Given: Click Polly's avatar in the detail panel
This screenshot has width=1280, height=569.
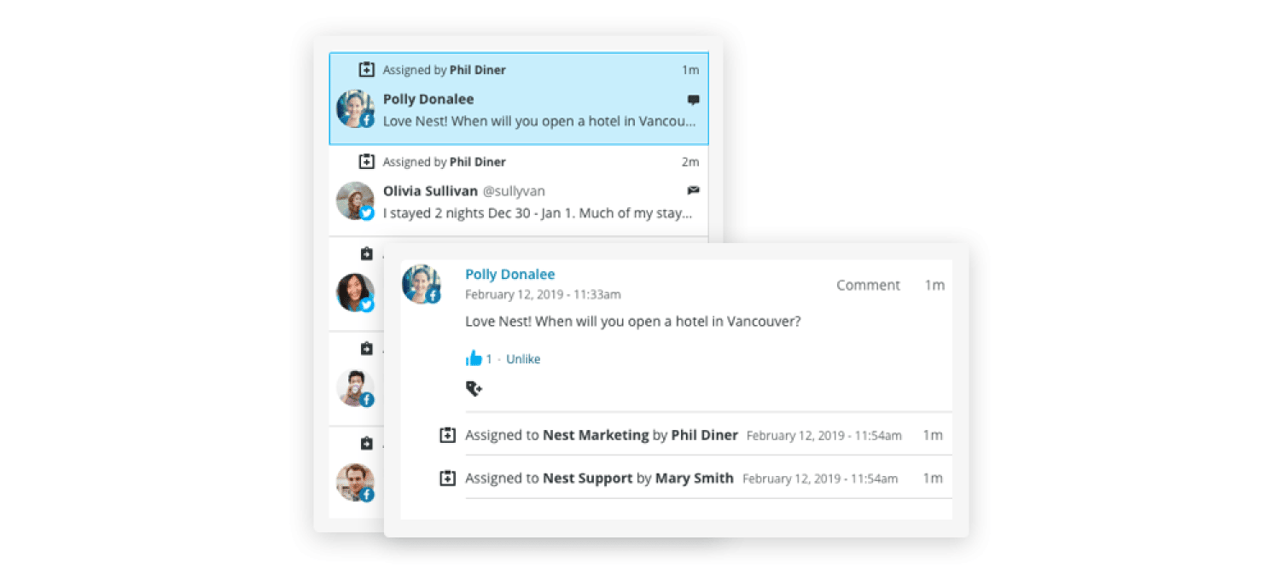Looking at the screenshot, I should pos(421,284).
